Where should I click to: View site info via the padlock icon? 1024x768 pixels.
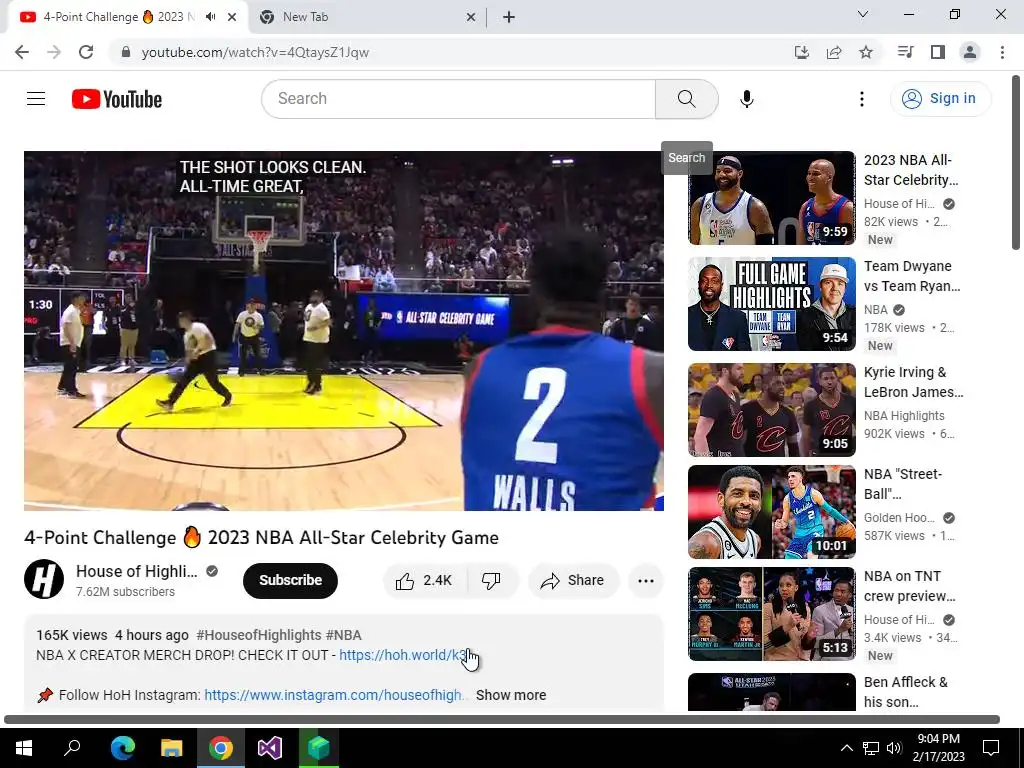coord(126,52)
